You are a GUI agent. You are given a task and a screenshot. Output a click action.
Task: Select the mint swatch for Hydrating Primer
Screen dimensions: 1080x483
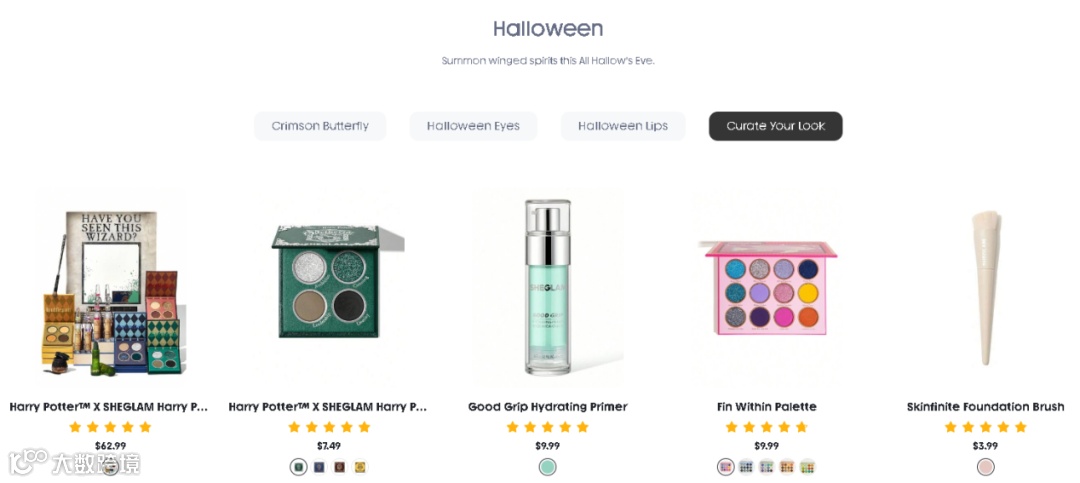click(x=547, y=467)
